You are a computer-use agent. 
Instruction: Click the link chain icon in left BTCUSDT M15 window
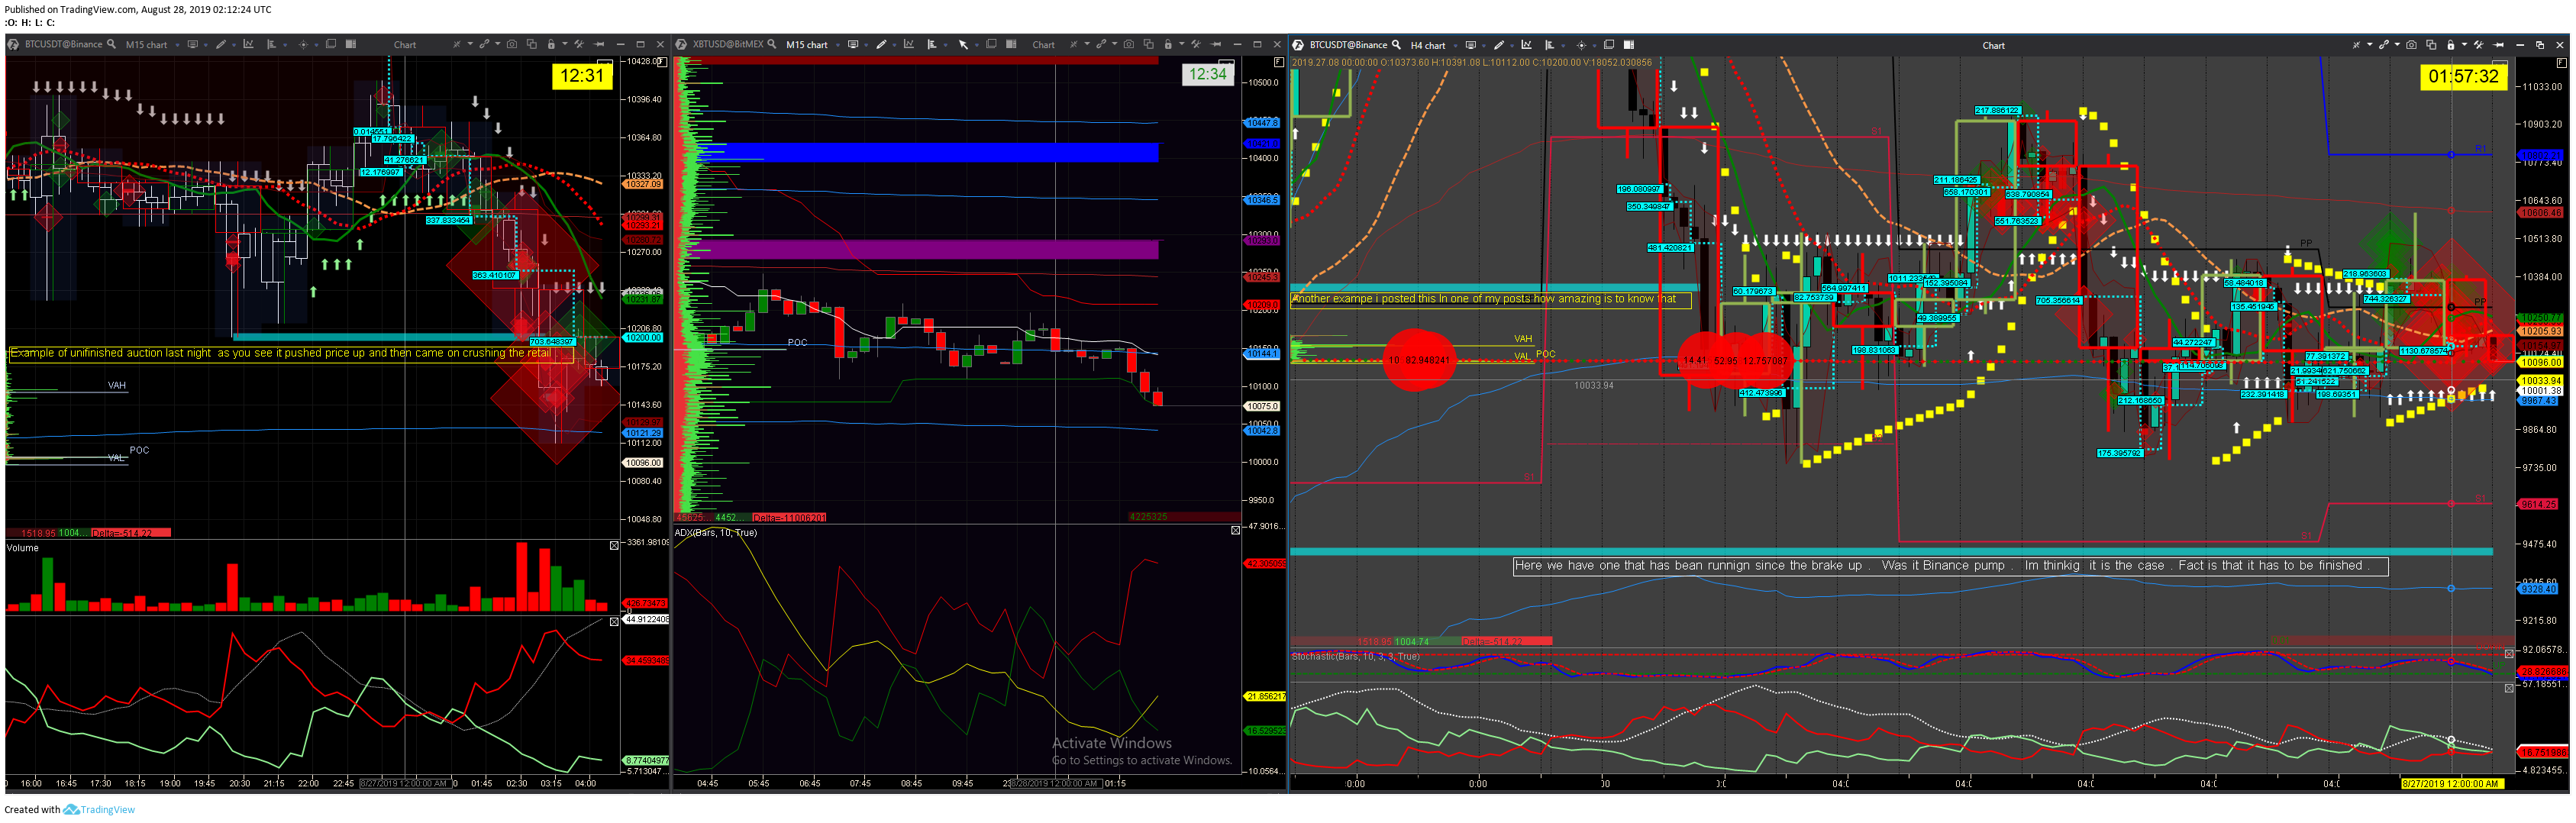tap(484, 44)
